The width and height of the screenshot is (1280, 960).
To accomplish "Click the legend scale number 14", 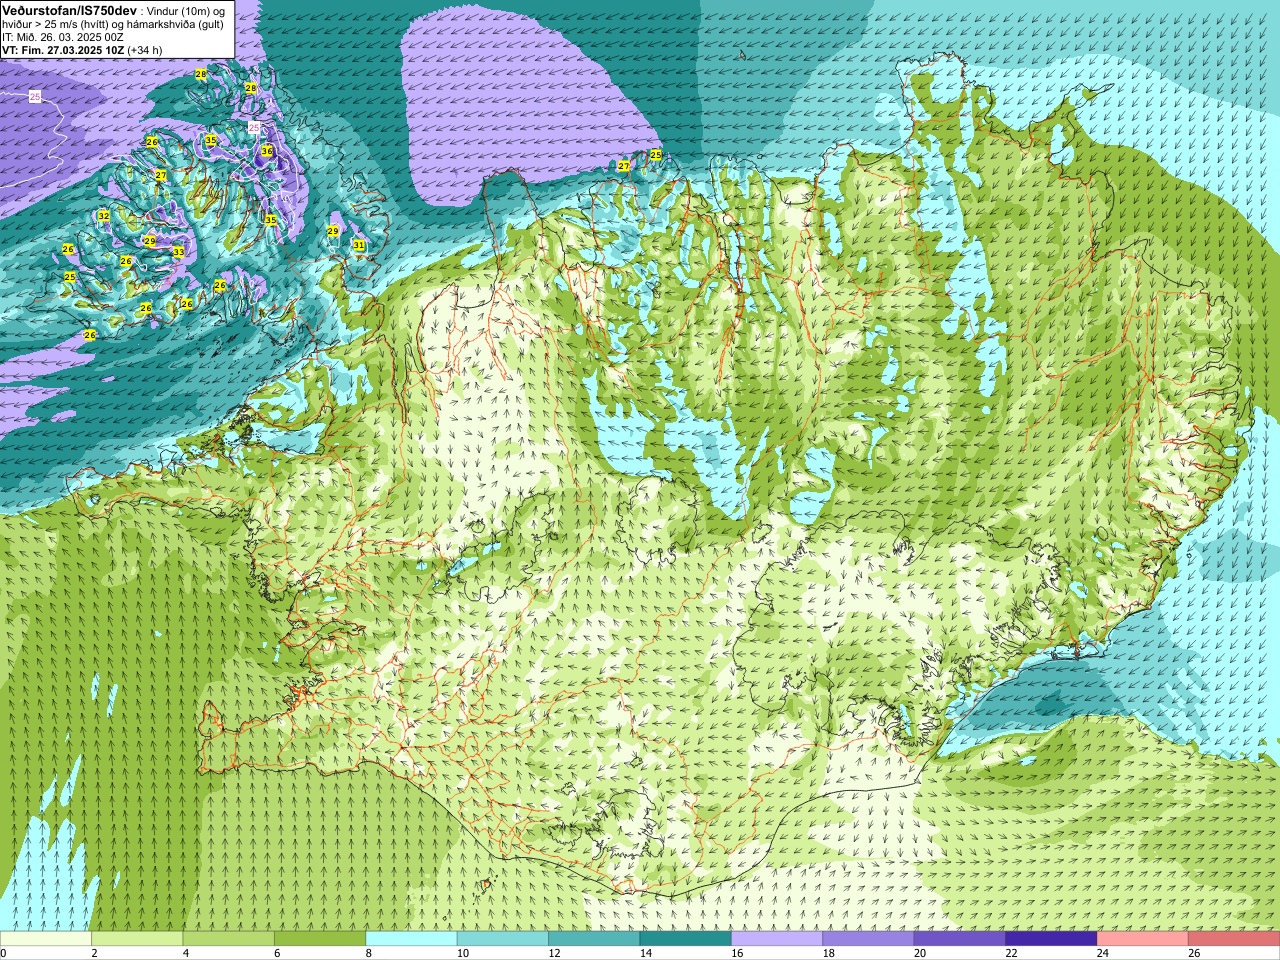I will coord(645,953).
